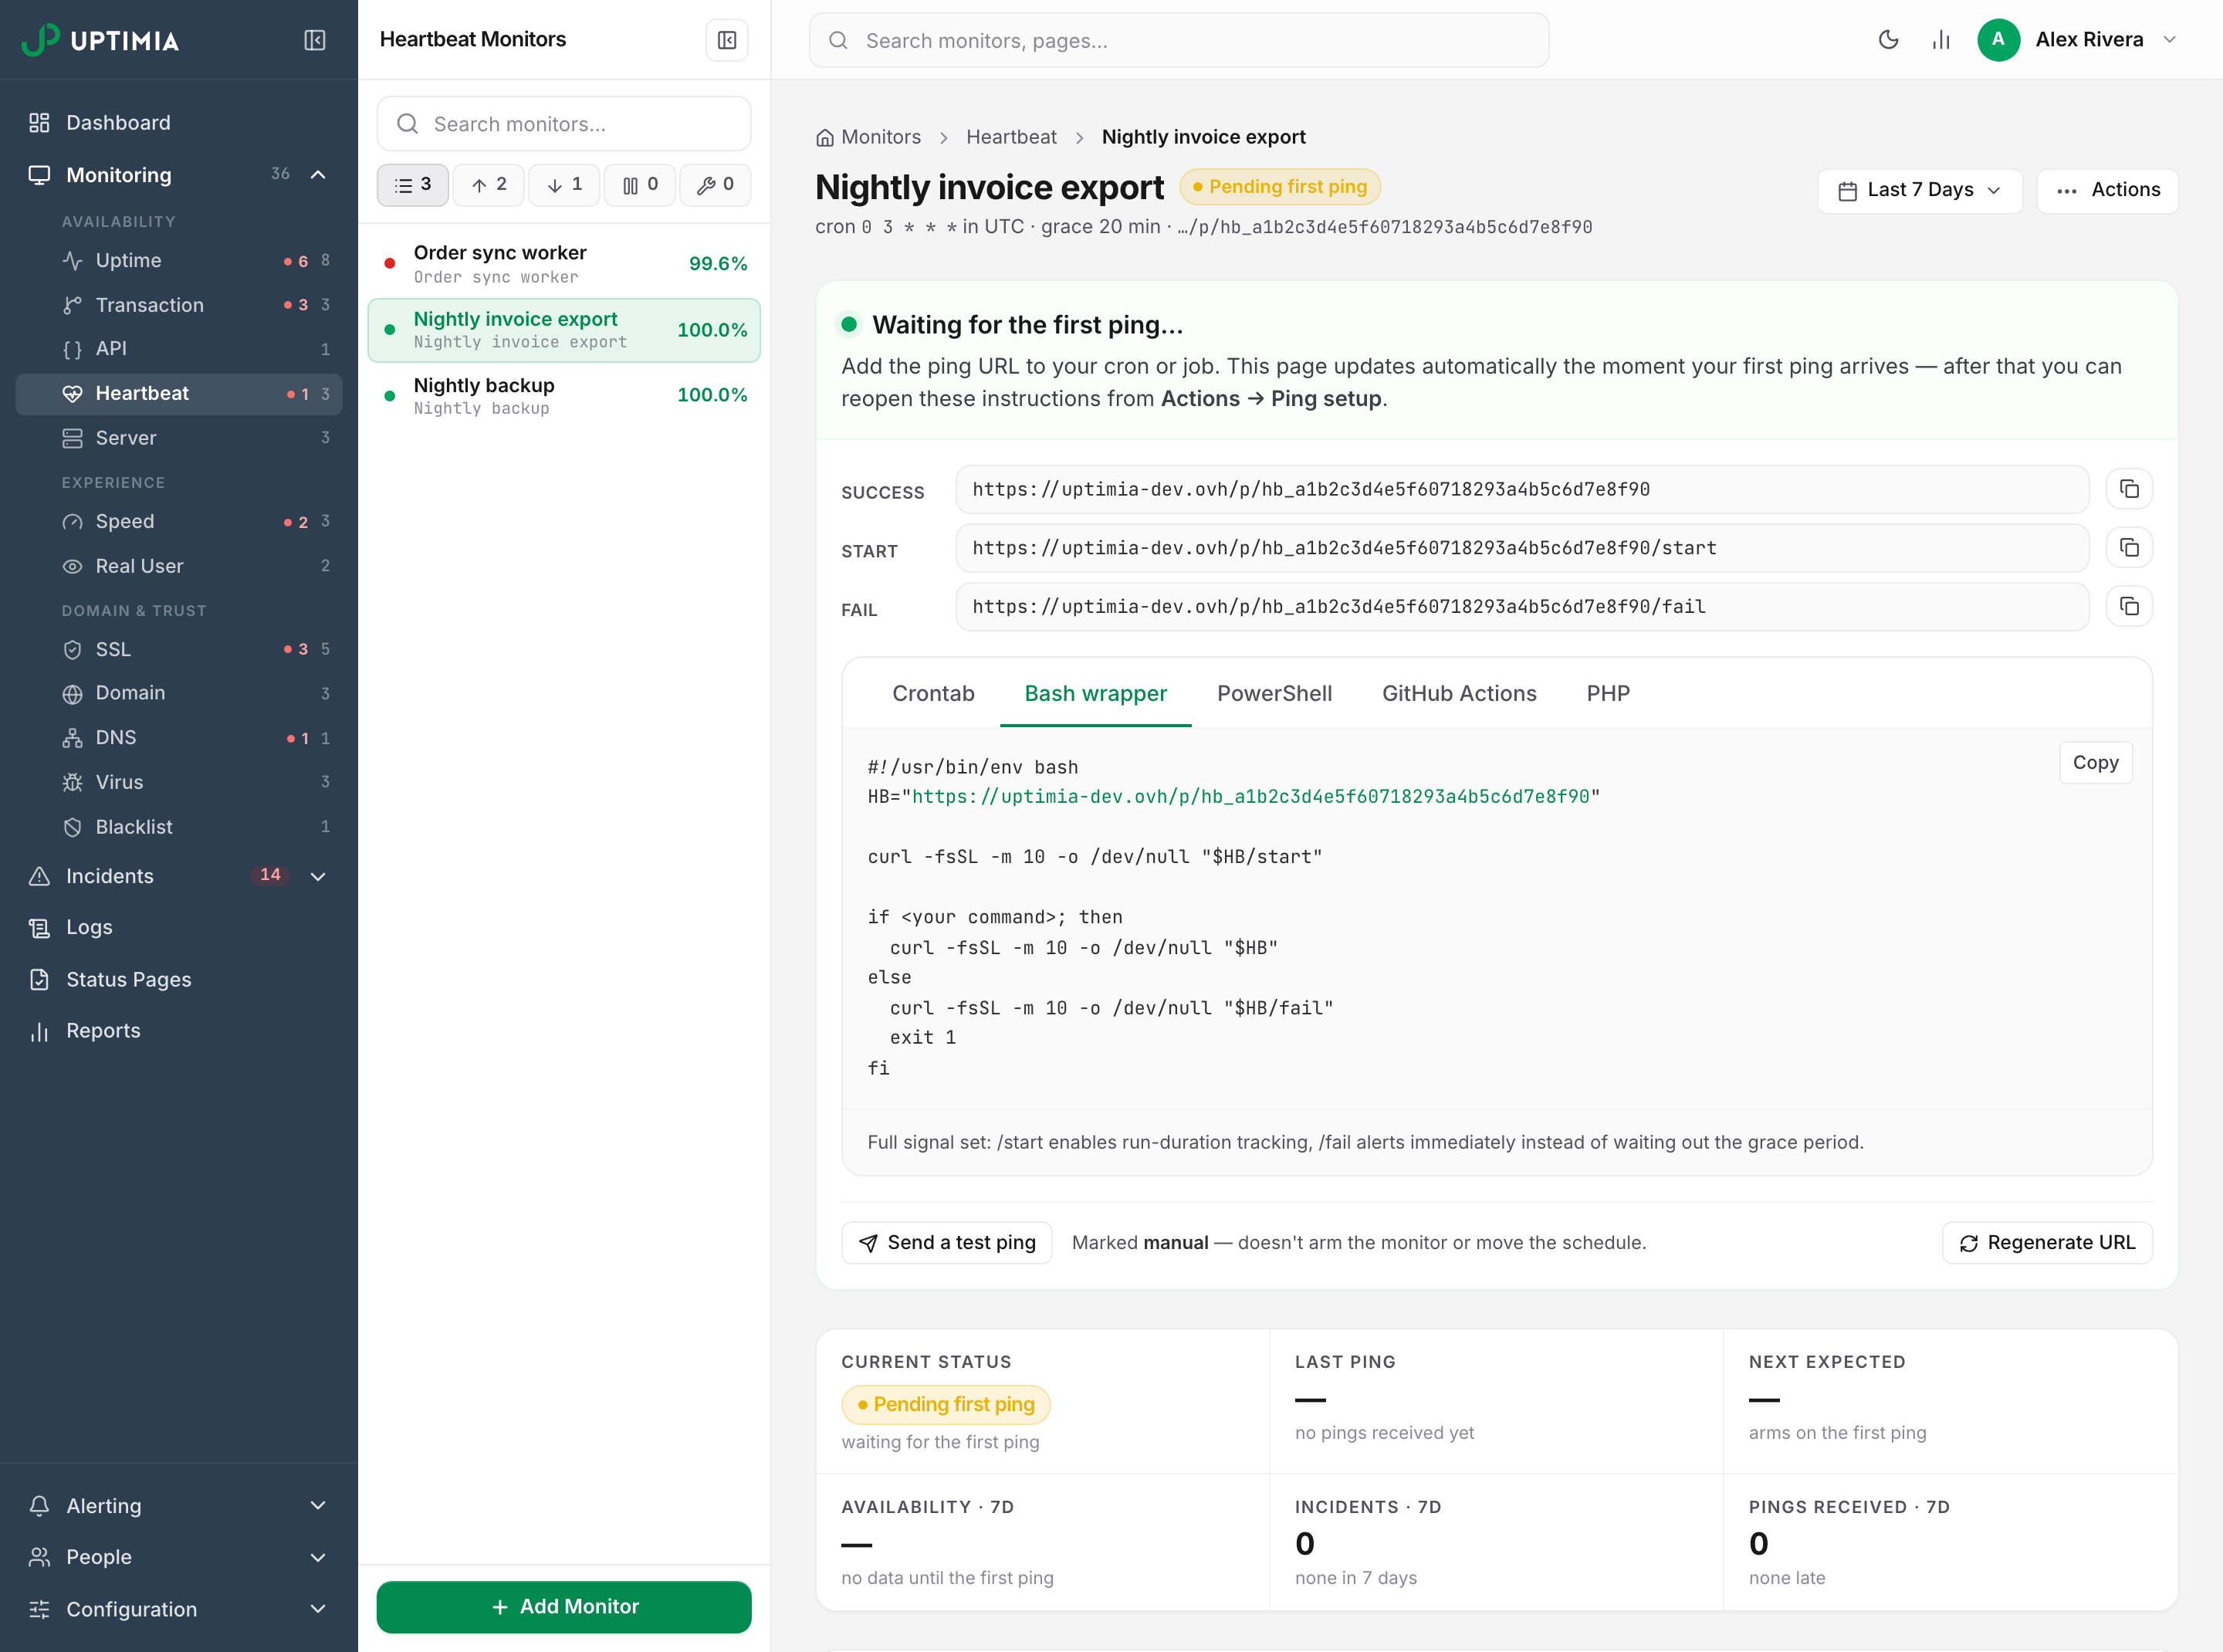
Task: Collapse the main sidebar icon
Action: pyautogui.click(x=315, y=40)
